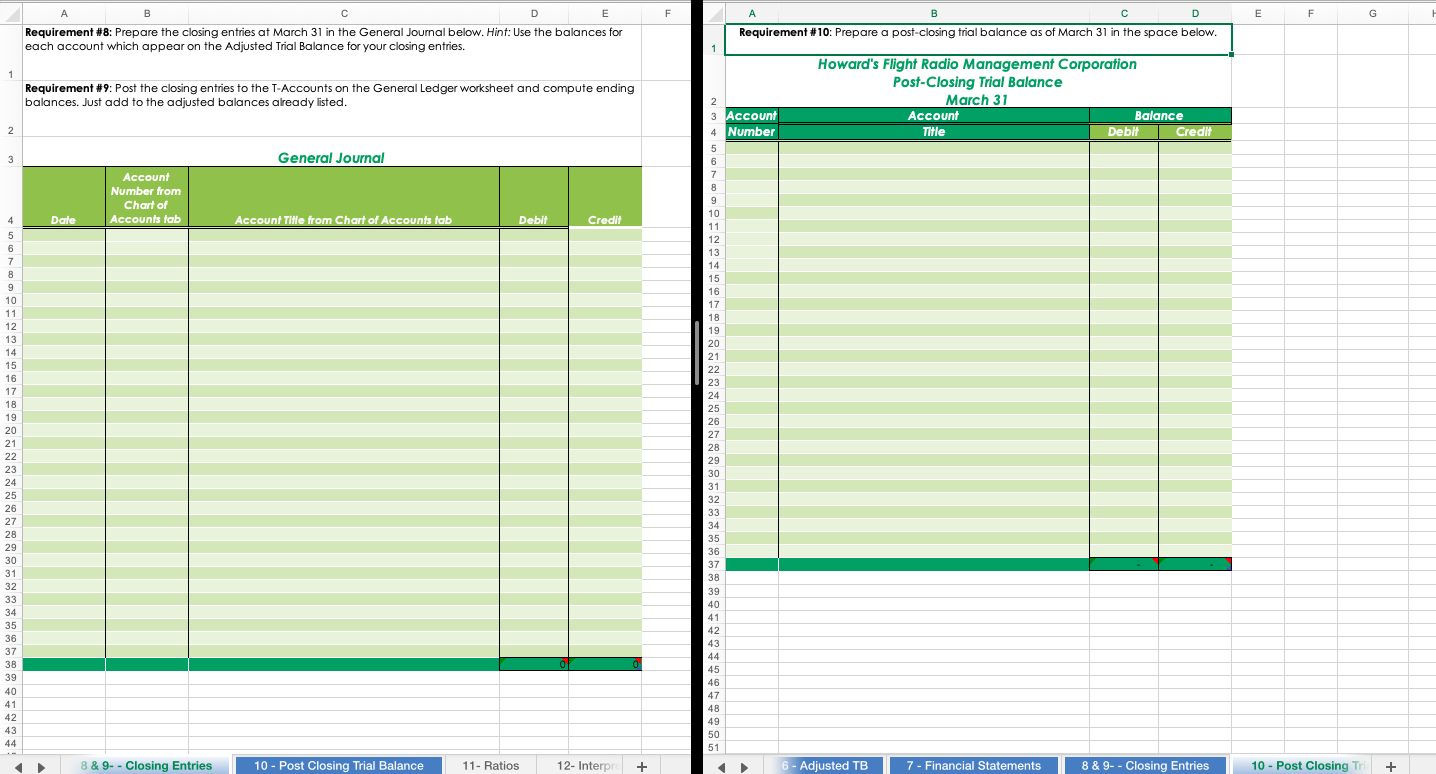Select column F header in right window

click(x=1313, y=13)
